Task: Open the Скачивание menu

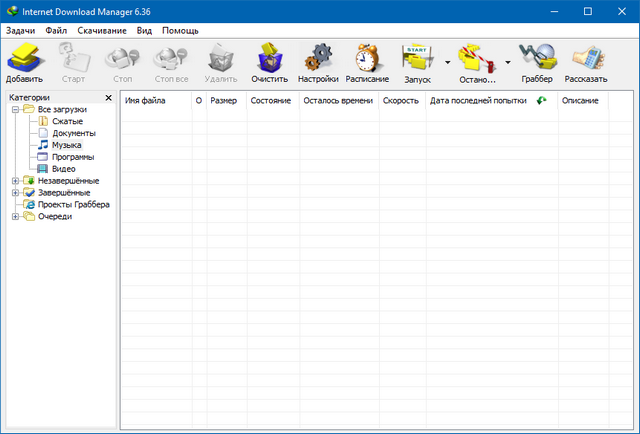Action: click(x=100, y=31)
